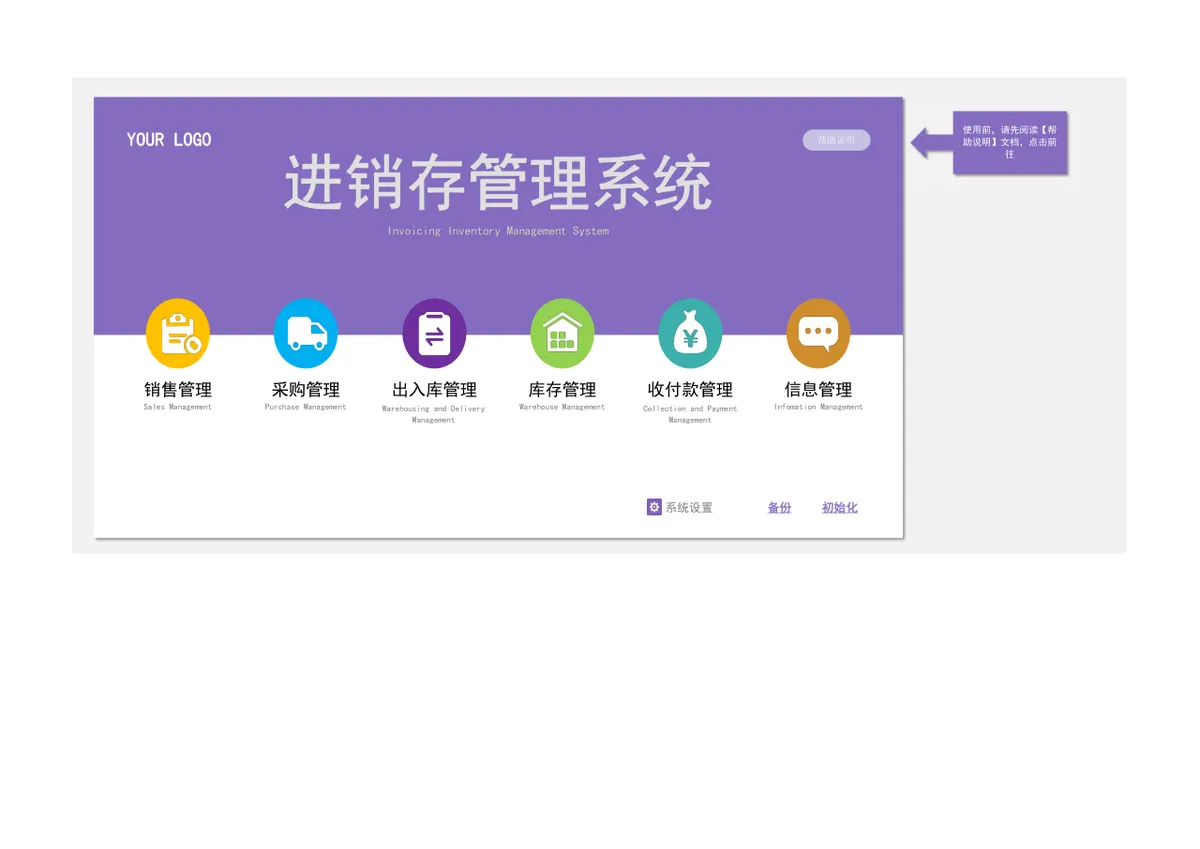Select the 收付款管理 label
The height and width of the screenshot is (849, 1200).
coord(690,390)
